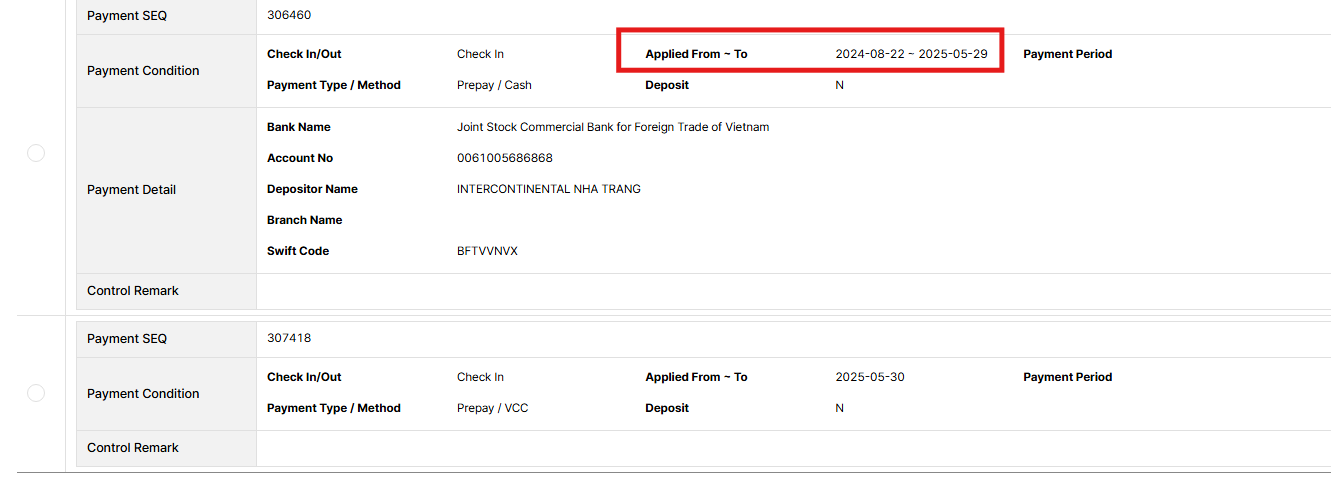The height and width of the screenshot is (495, 1331).
Task: Click the Payment Detail row header
Action: click(x=131, y=190)
